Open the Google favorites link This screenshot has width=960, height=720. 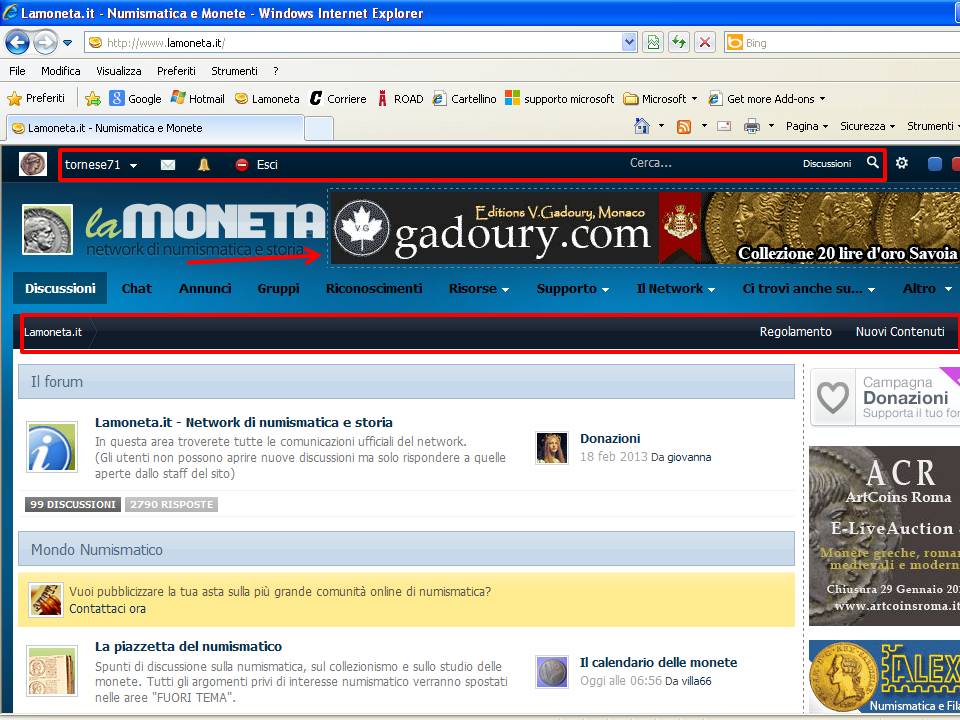click(x=135, y=99)
